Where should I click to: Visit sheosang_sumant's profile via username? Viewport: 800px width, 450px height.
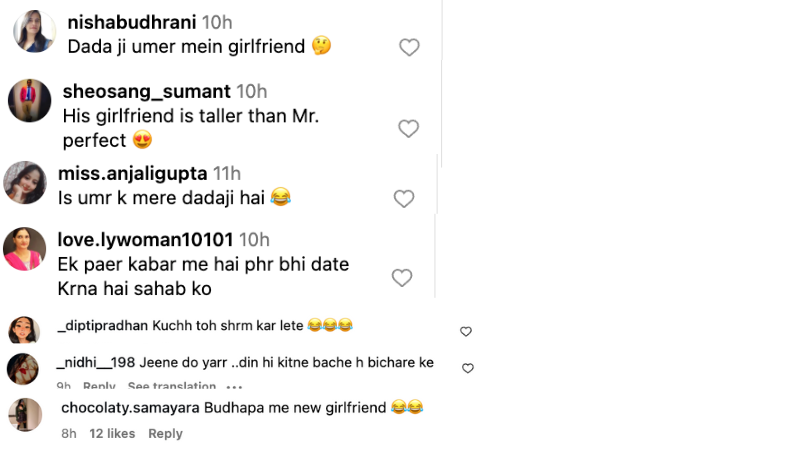(x=146, y=92)
